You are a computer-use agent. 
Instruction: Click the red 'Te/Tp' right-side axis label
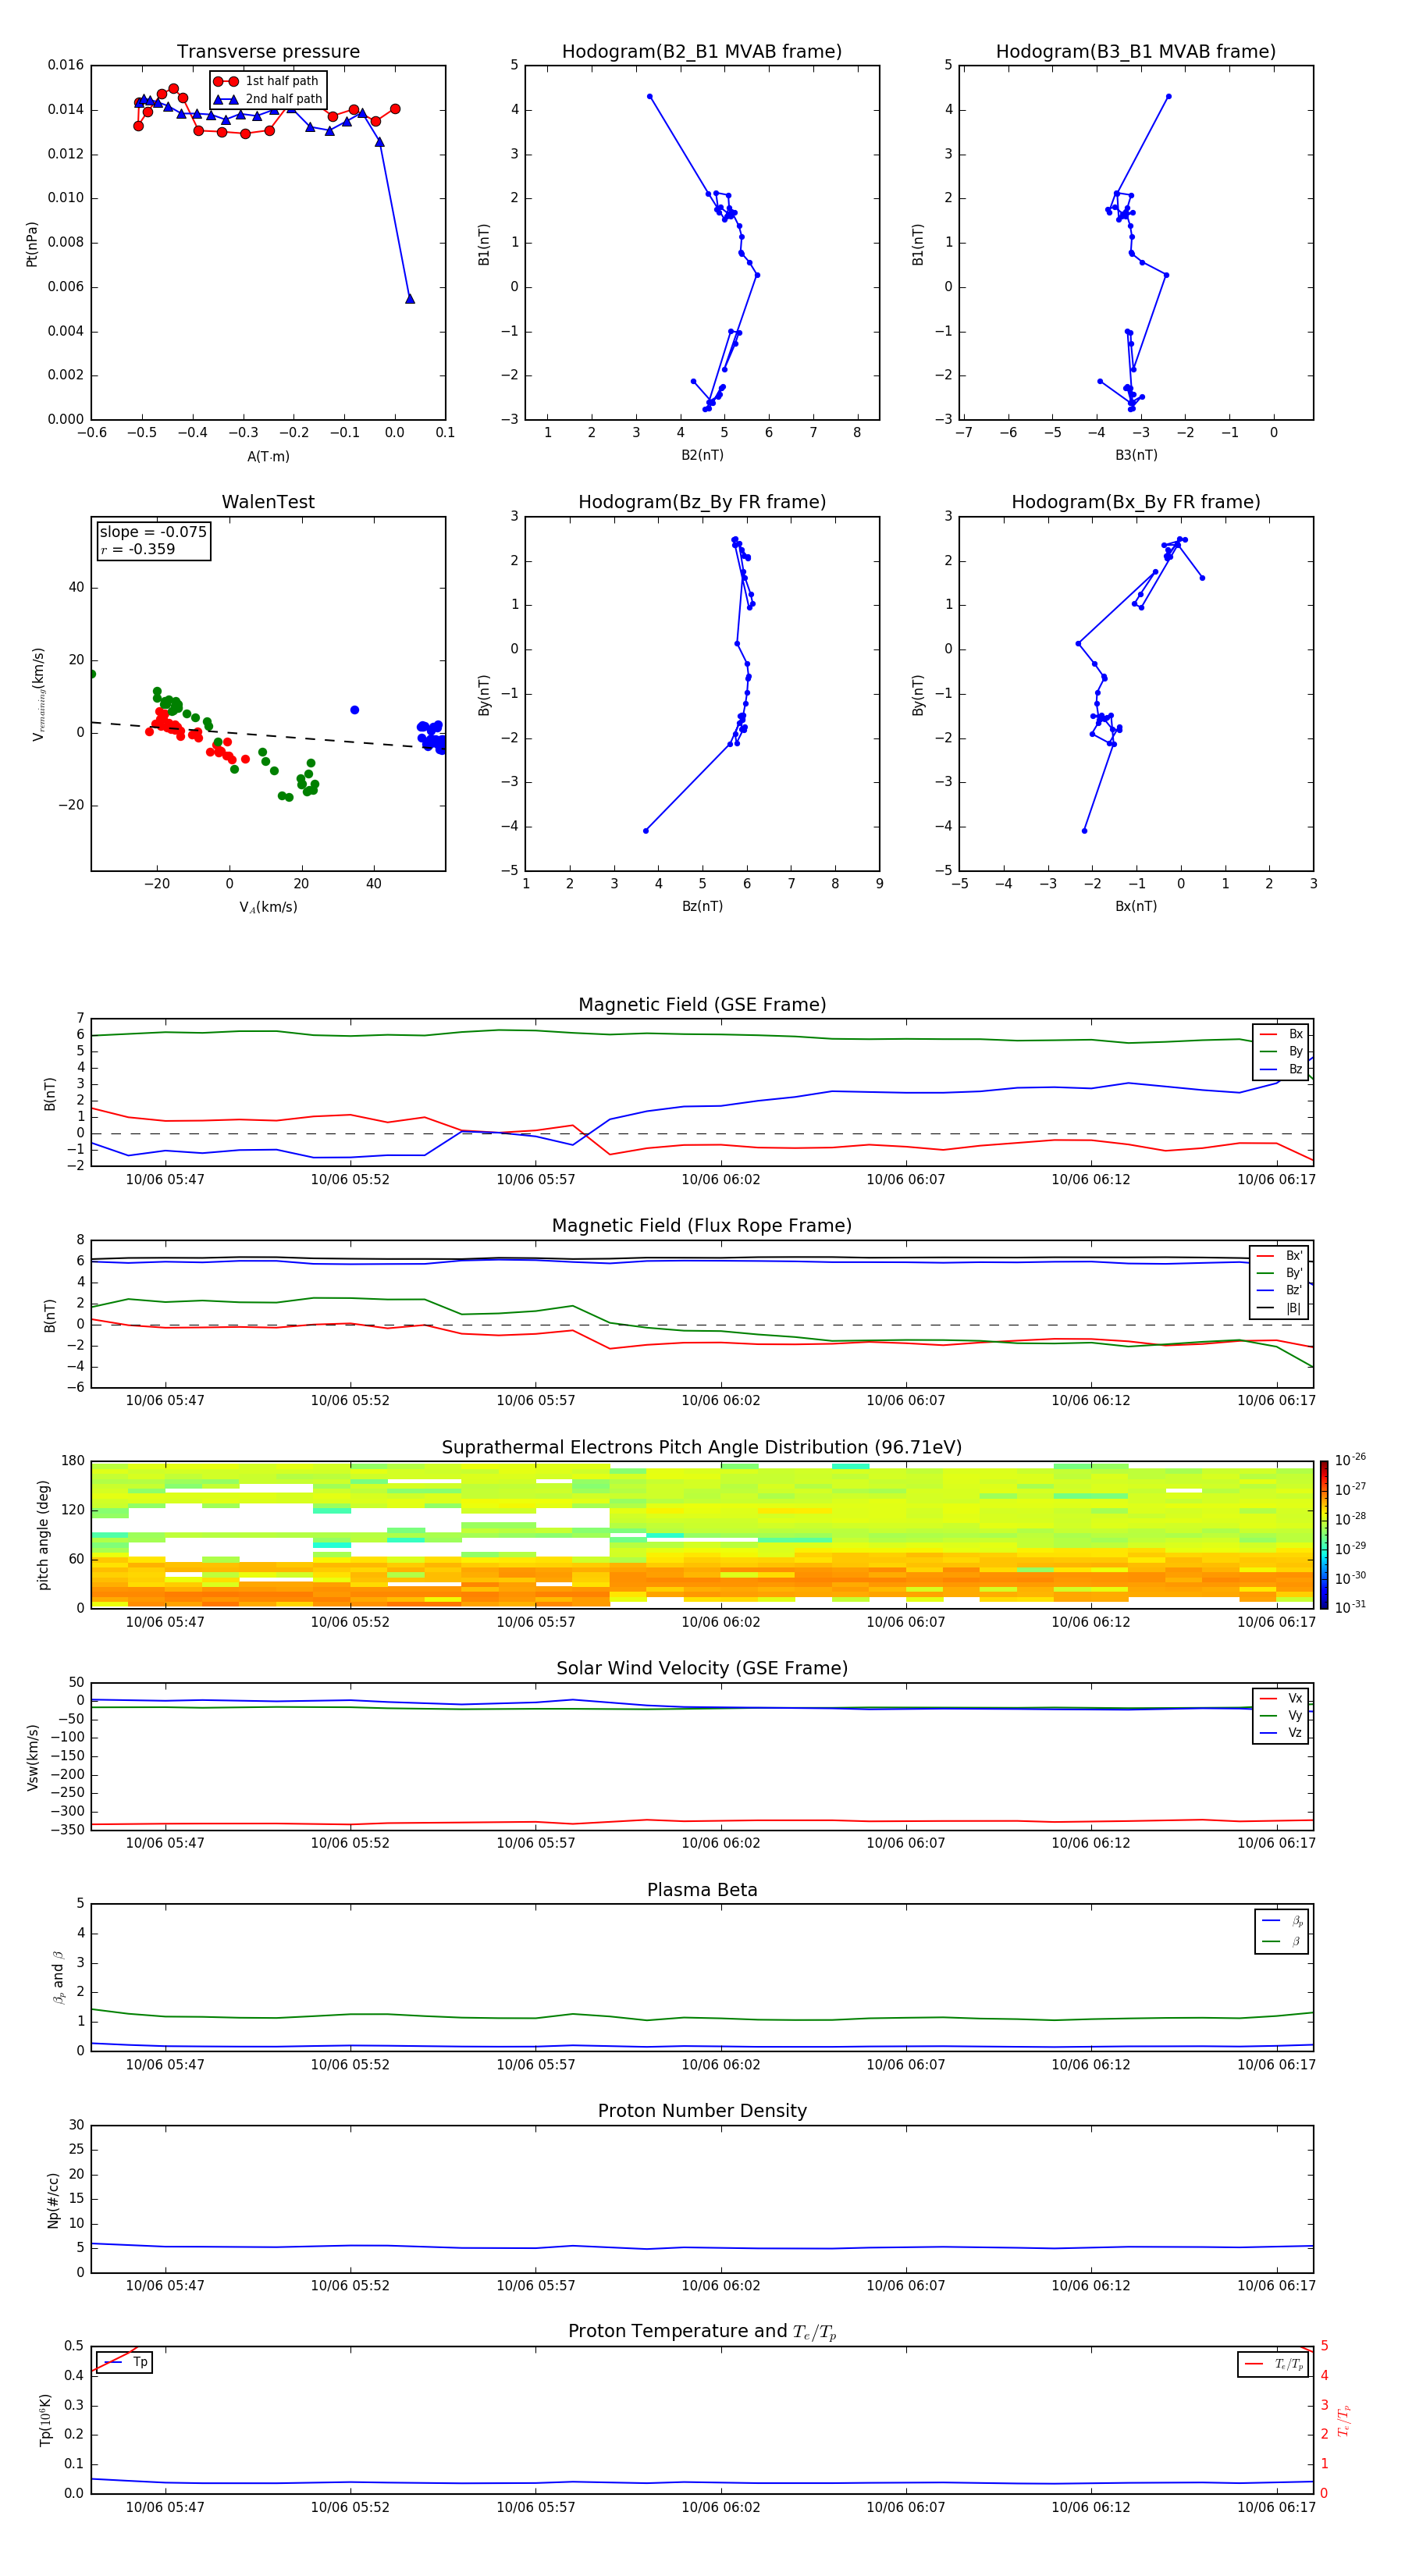[x=1344, y=2420]
